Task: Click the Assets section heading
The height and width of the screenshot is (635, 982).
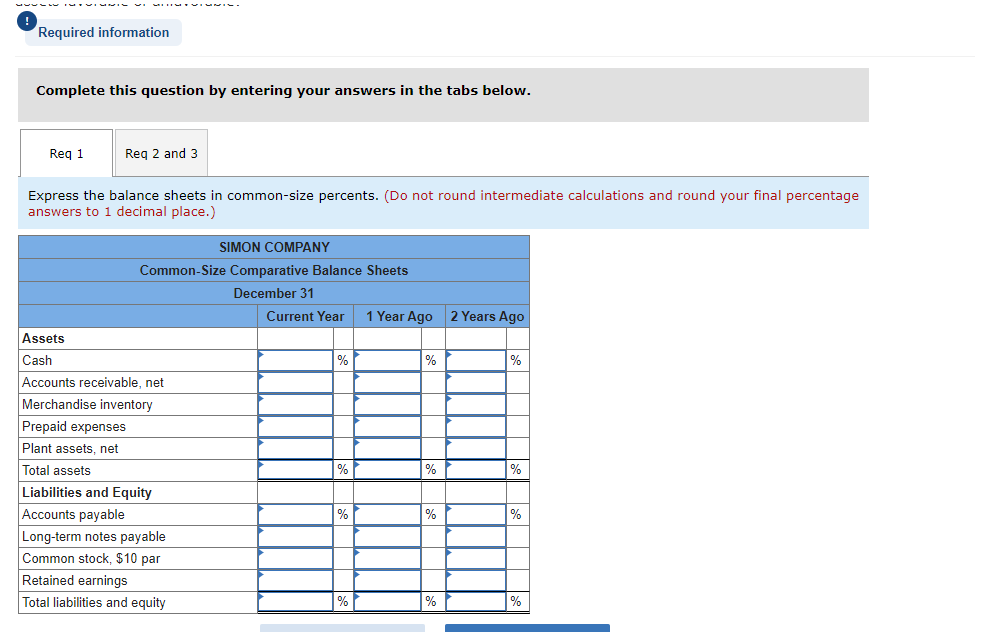Action: point(43,339)
